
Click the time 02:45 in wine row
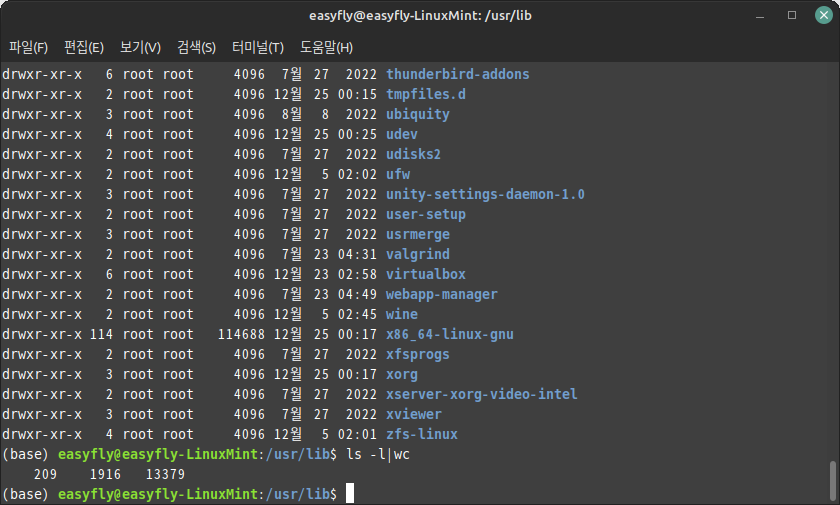[x=357, y=314]
